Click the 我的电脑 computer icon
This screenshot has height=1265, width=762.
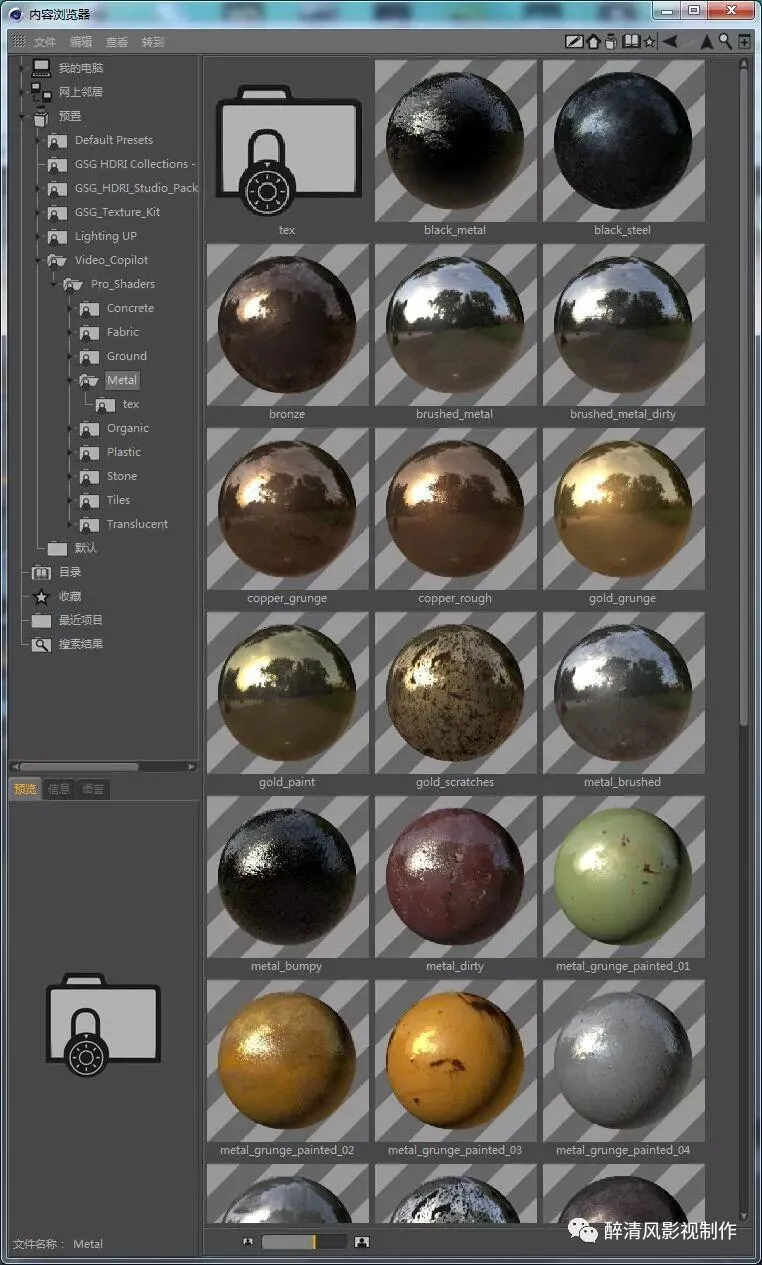(x=41, y=68)
